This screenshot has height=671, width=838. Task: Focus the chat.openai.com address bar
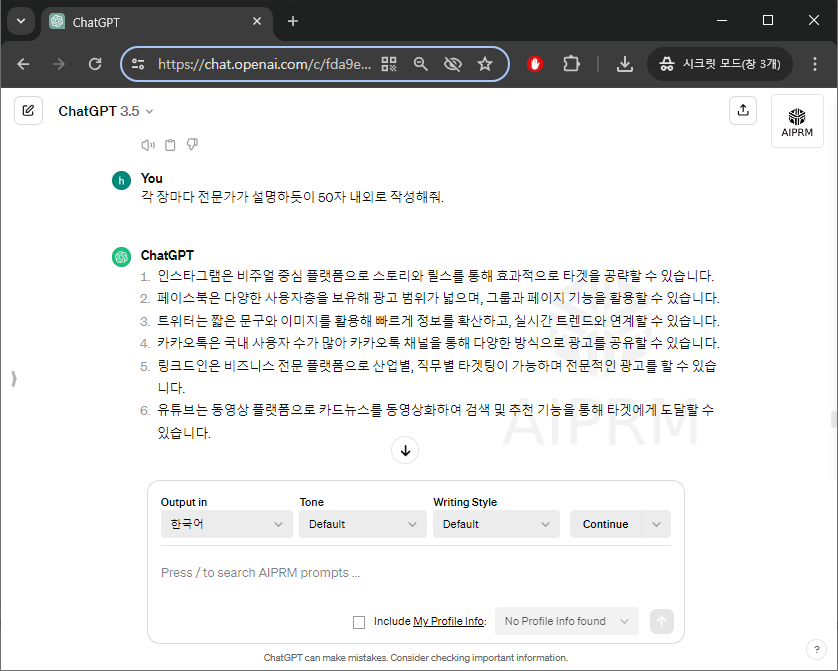264,64
